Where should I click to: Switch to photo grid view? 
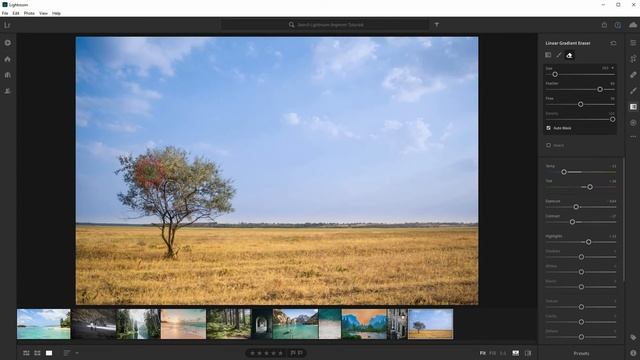[27, 353]
